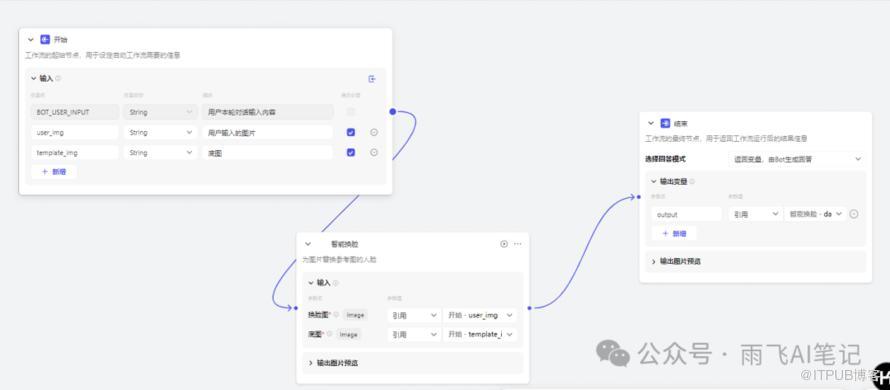890x390 pixels.
Task: Click the output variable name field
Action: pos(686,215)
